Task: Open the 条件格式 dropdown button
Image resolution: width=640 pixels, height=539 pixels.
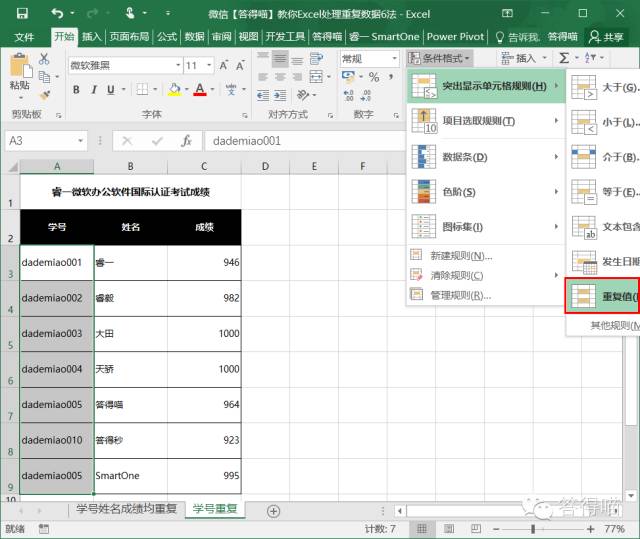Action: (440, 58)
